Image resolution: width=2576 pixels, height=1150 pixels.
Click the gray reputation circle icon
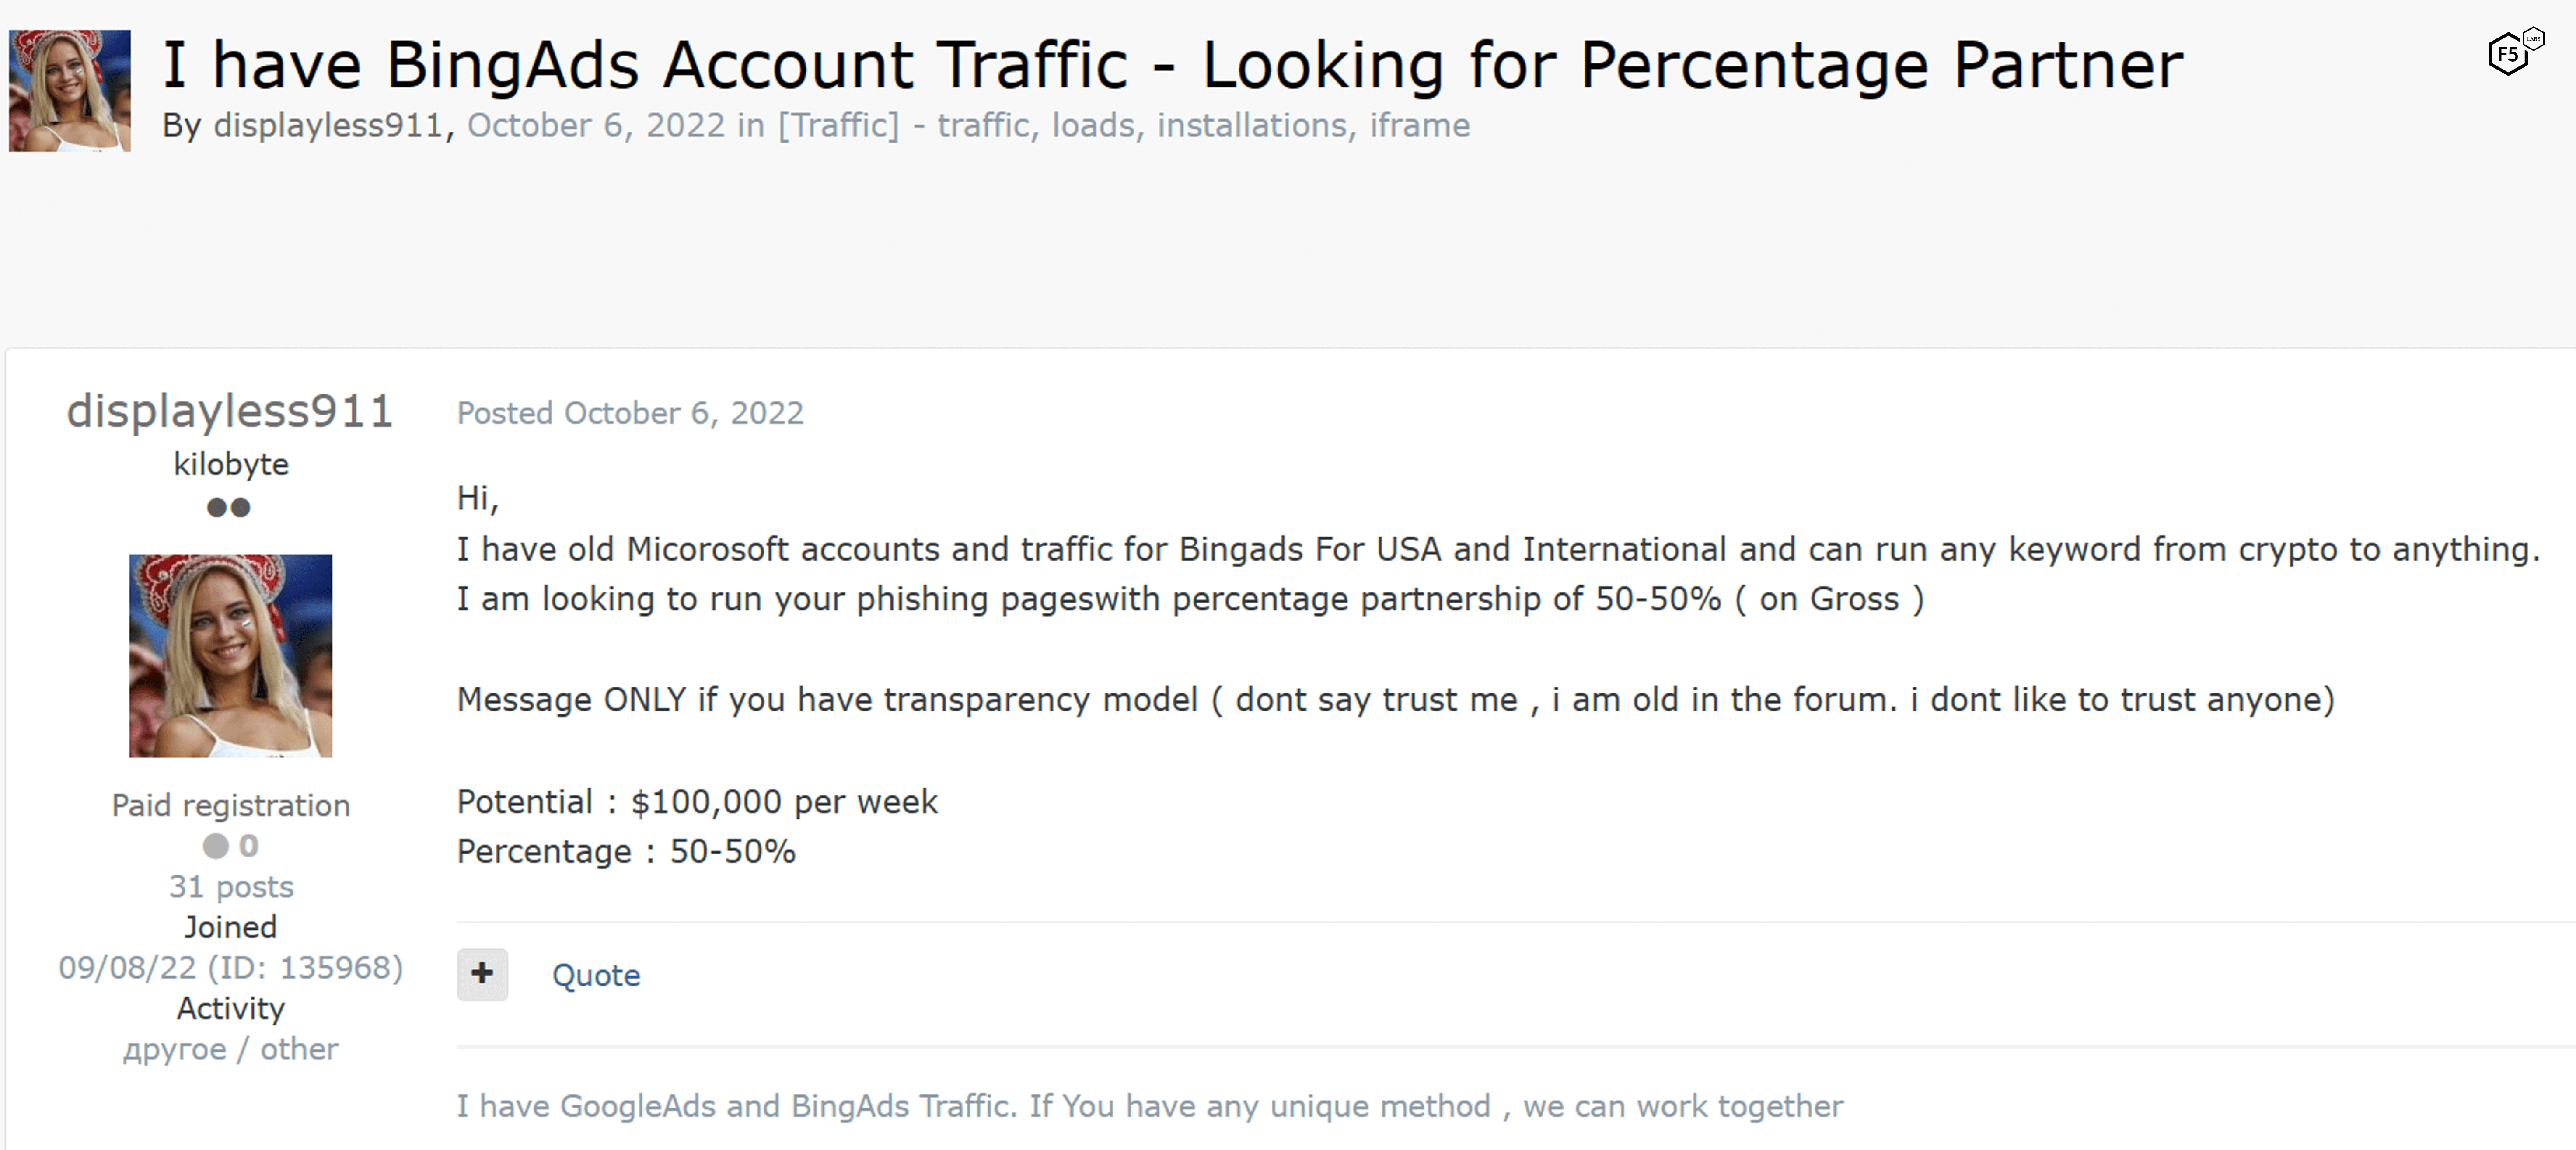[x=215, y=846]
